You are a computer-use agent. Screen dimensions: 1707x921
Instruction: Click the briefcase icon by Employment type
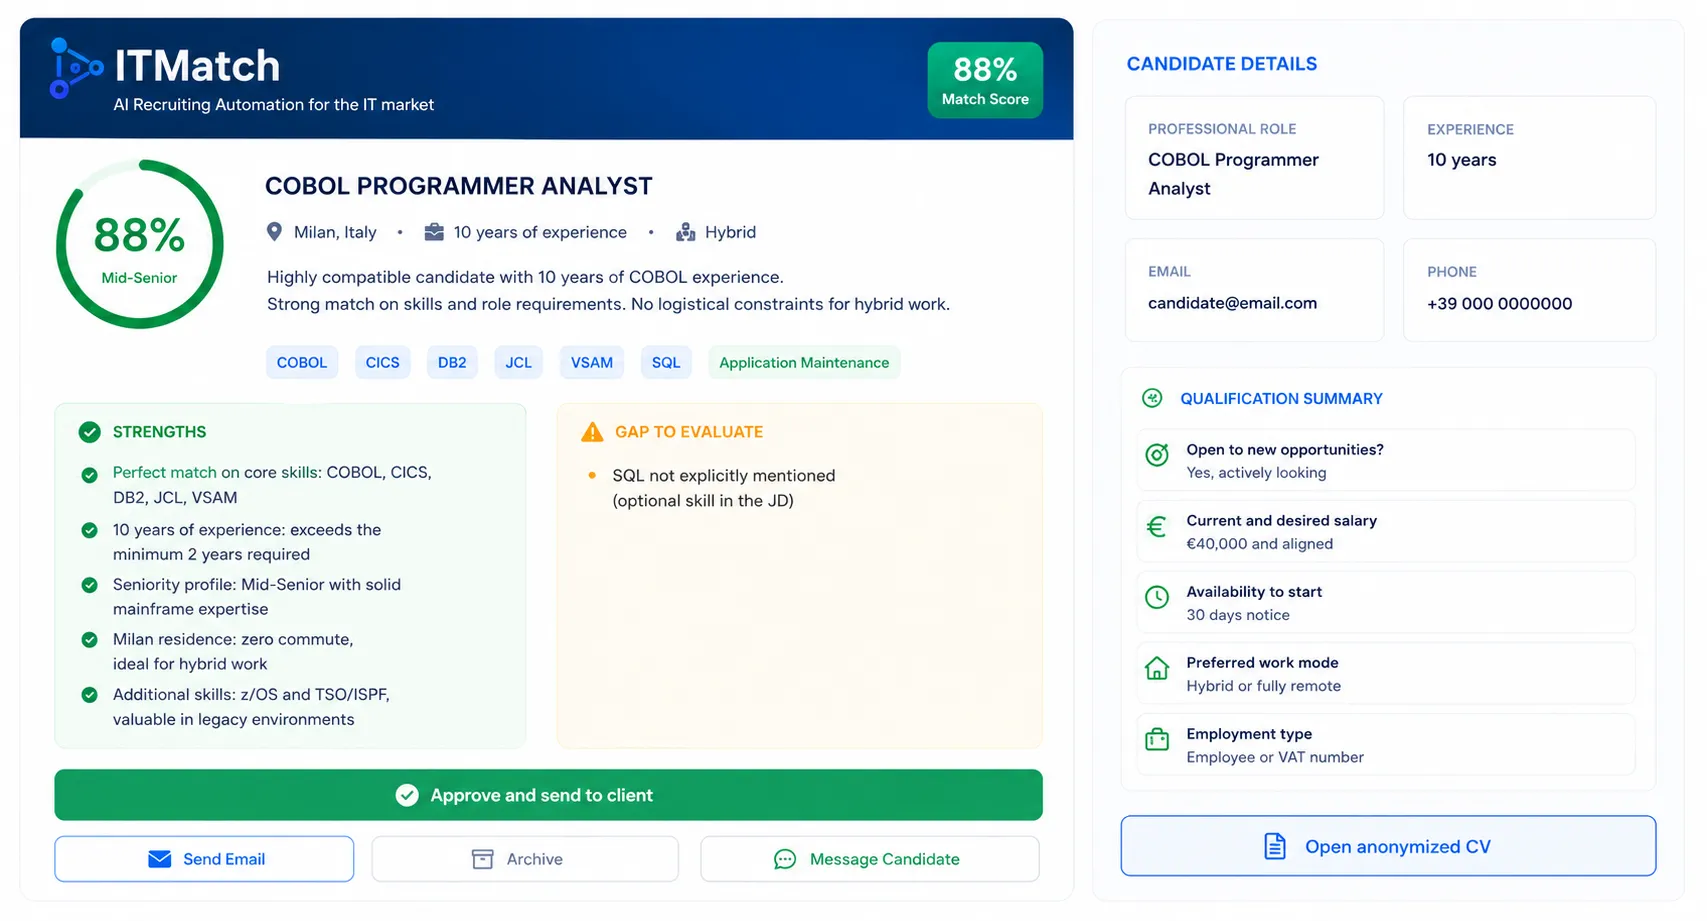tap(1157, 739)
